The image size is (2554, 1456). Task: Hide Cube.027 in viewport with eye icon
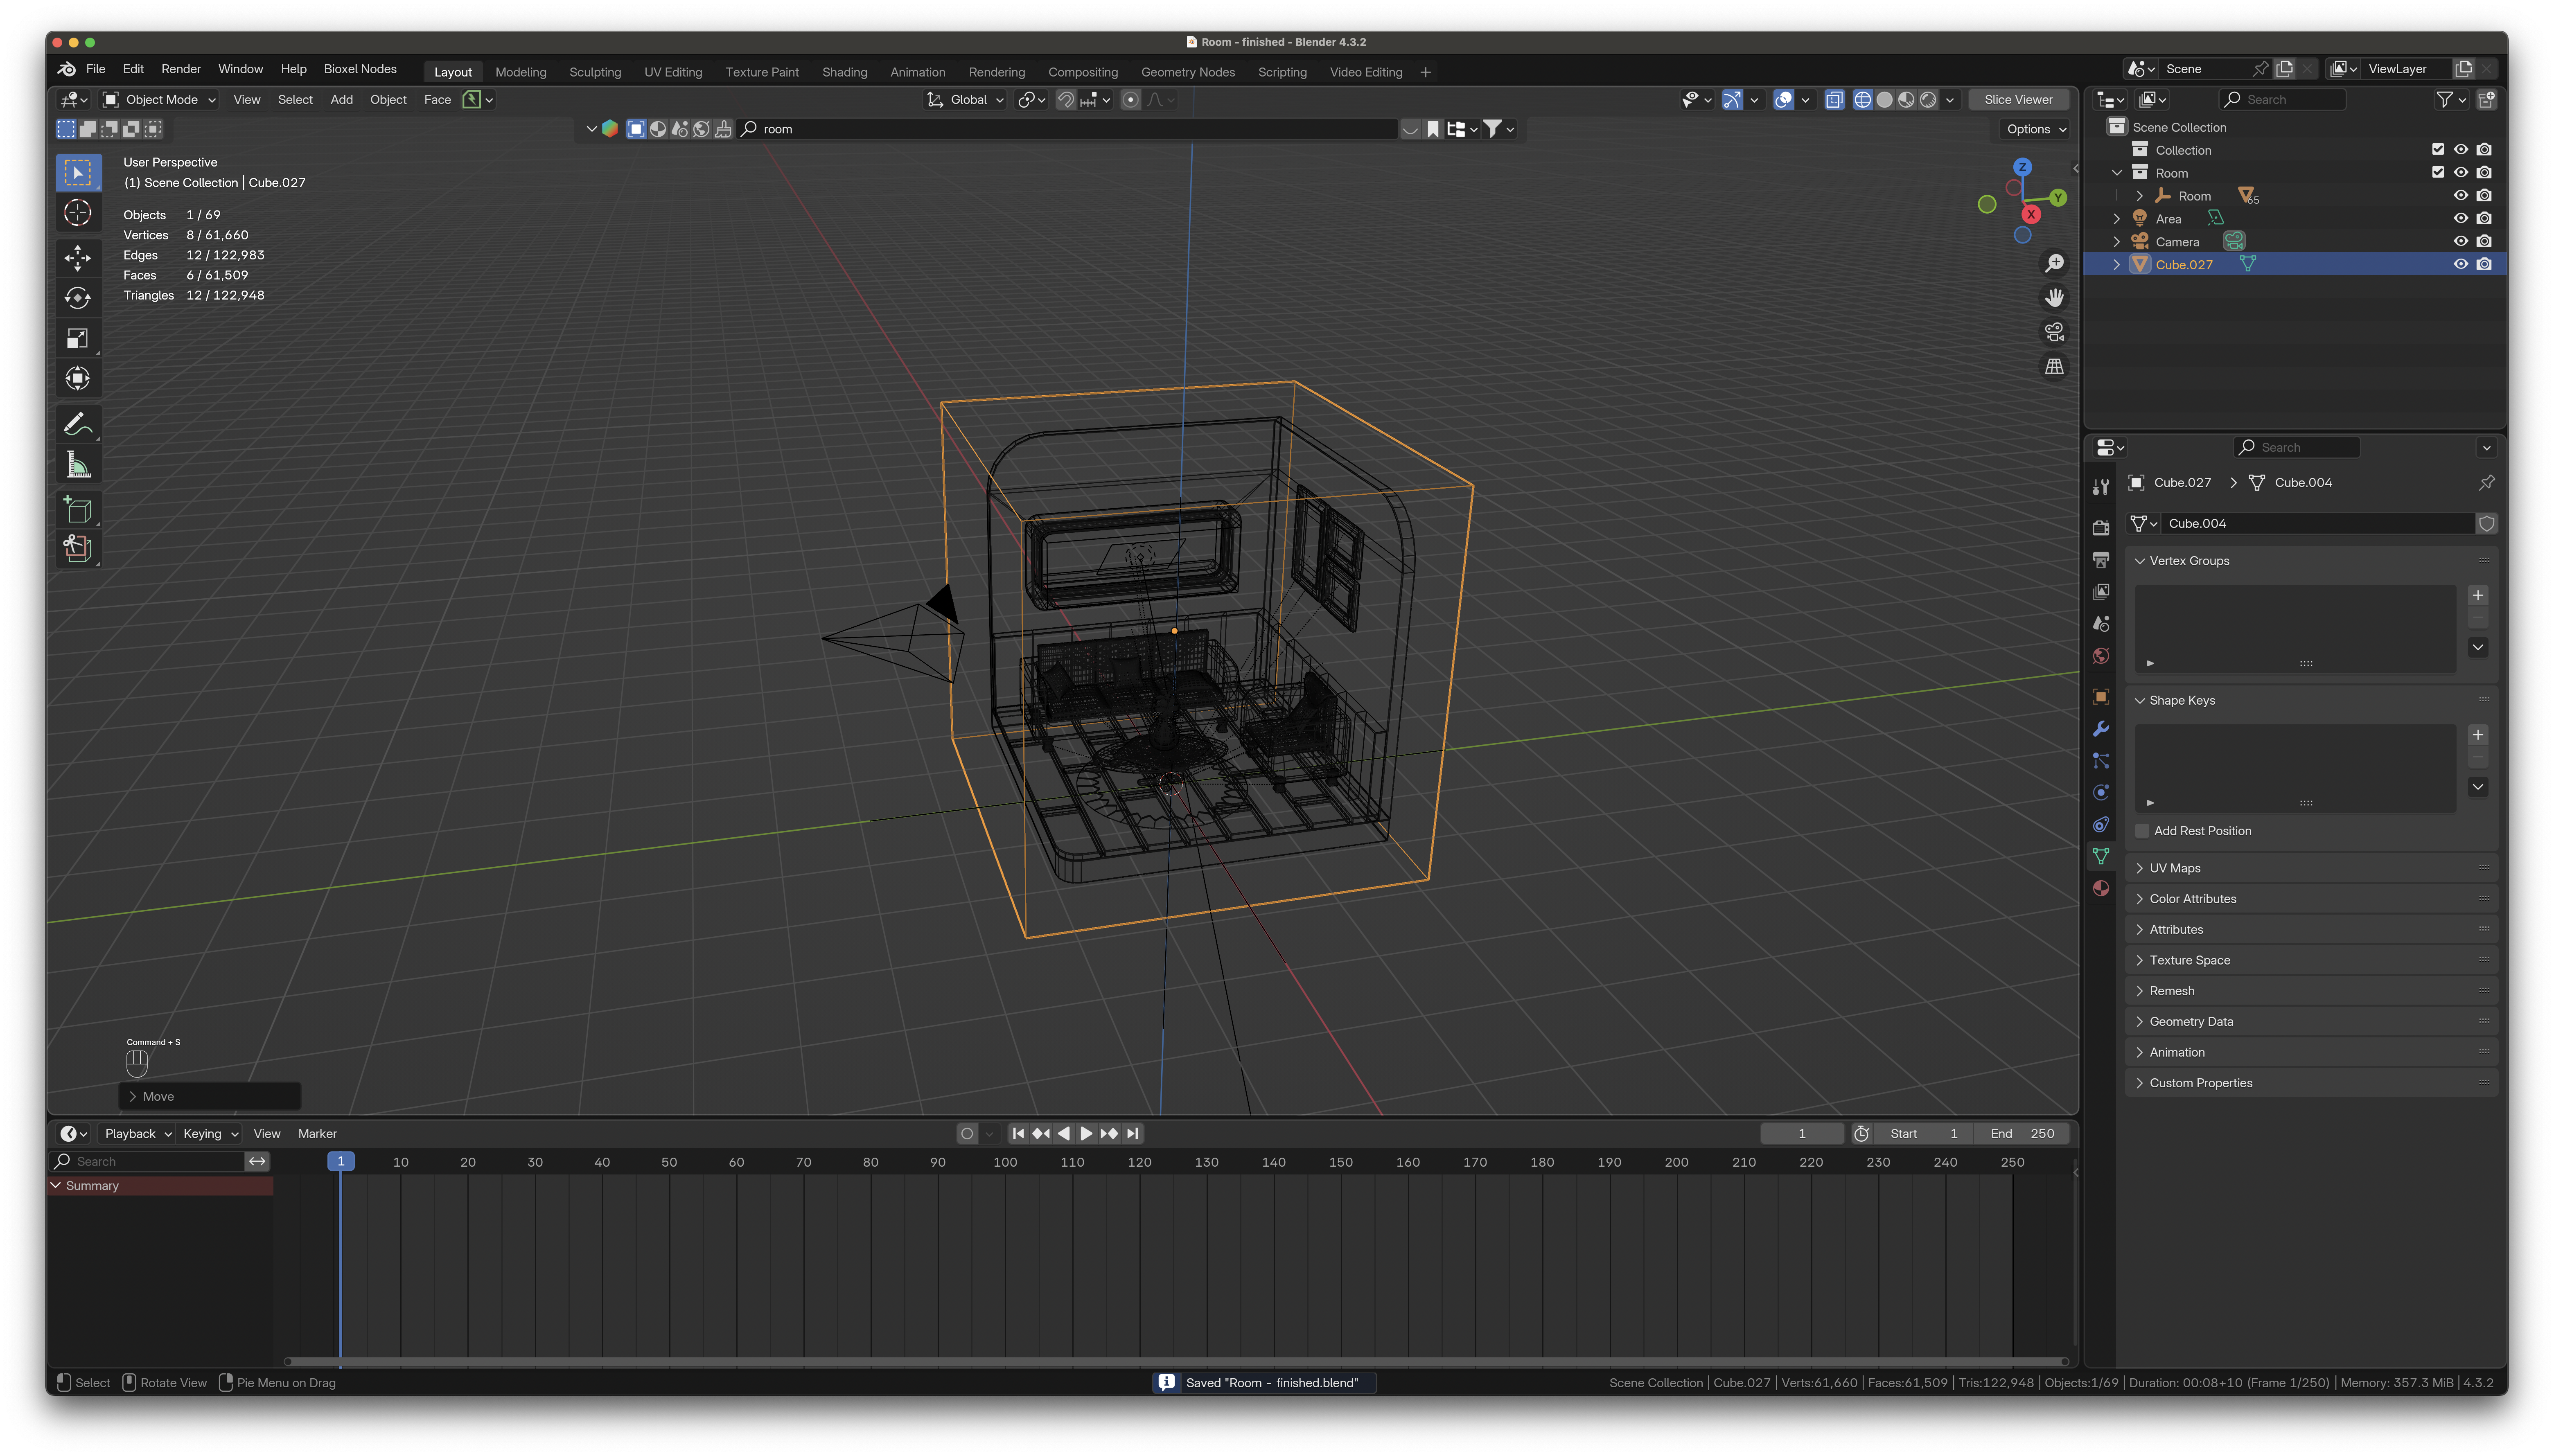(2461, 265)
